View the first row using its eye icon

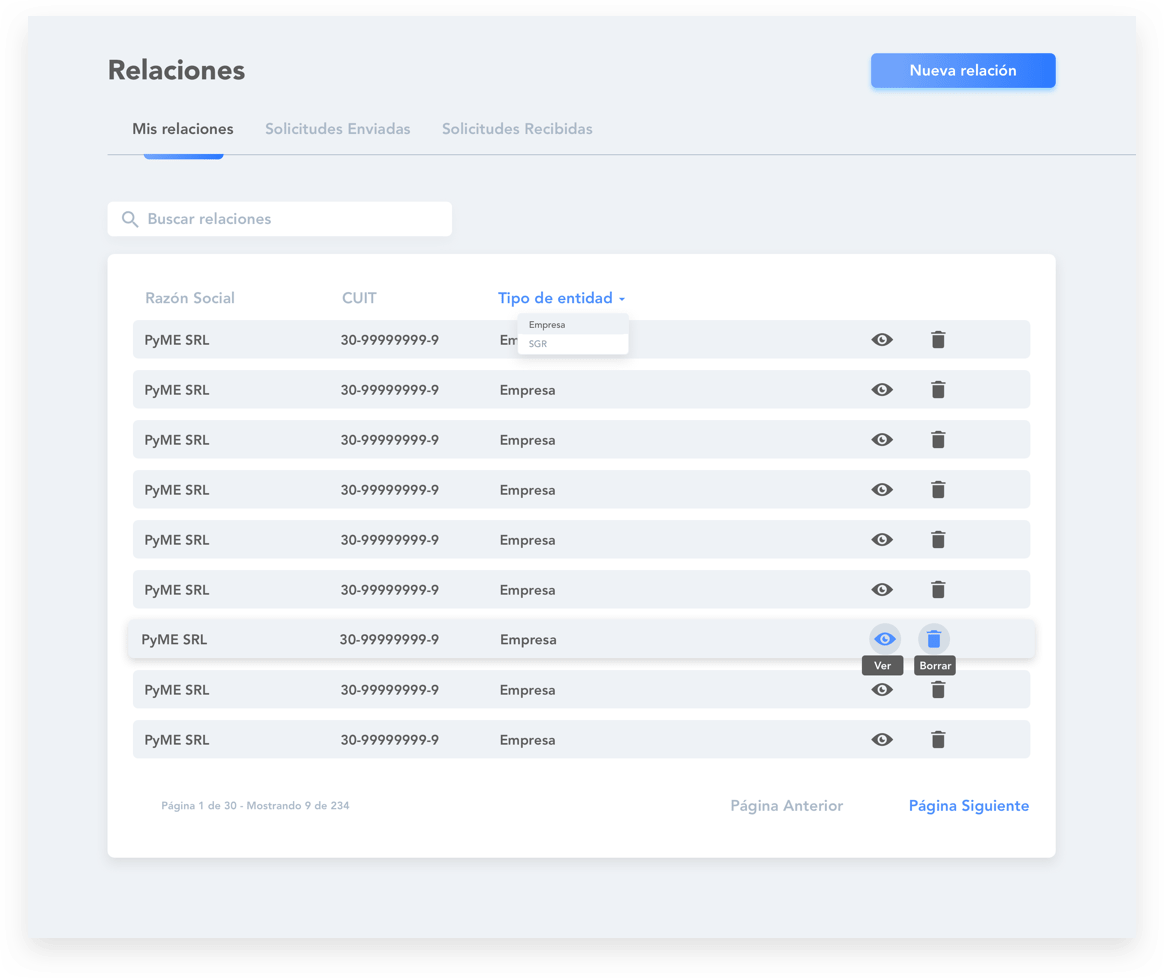pyautogui.click(x=882, y=340)
